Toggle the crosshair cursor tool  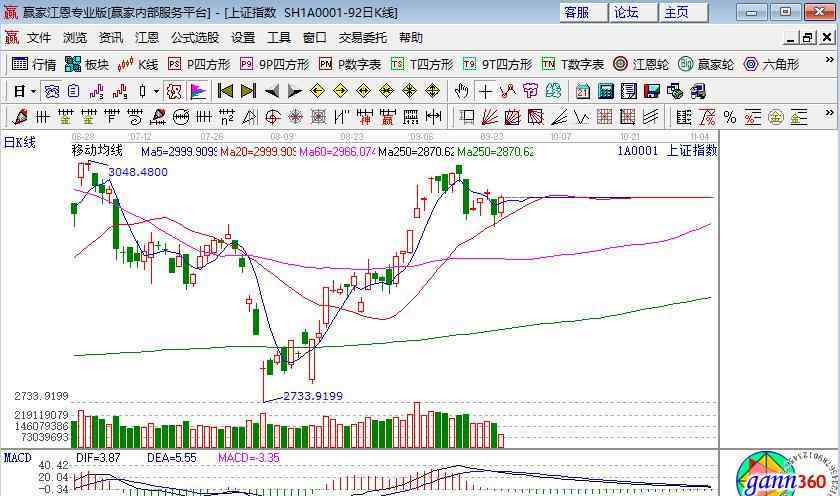(485, 92)
